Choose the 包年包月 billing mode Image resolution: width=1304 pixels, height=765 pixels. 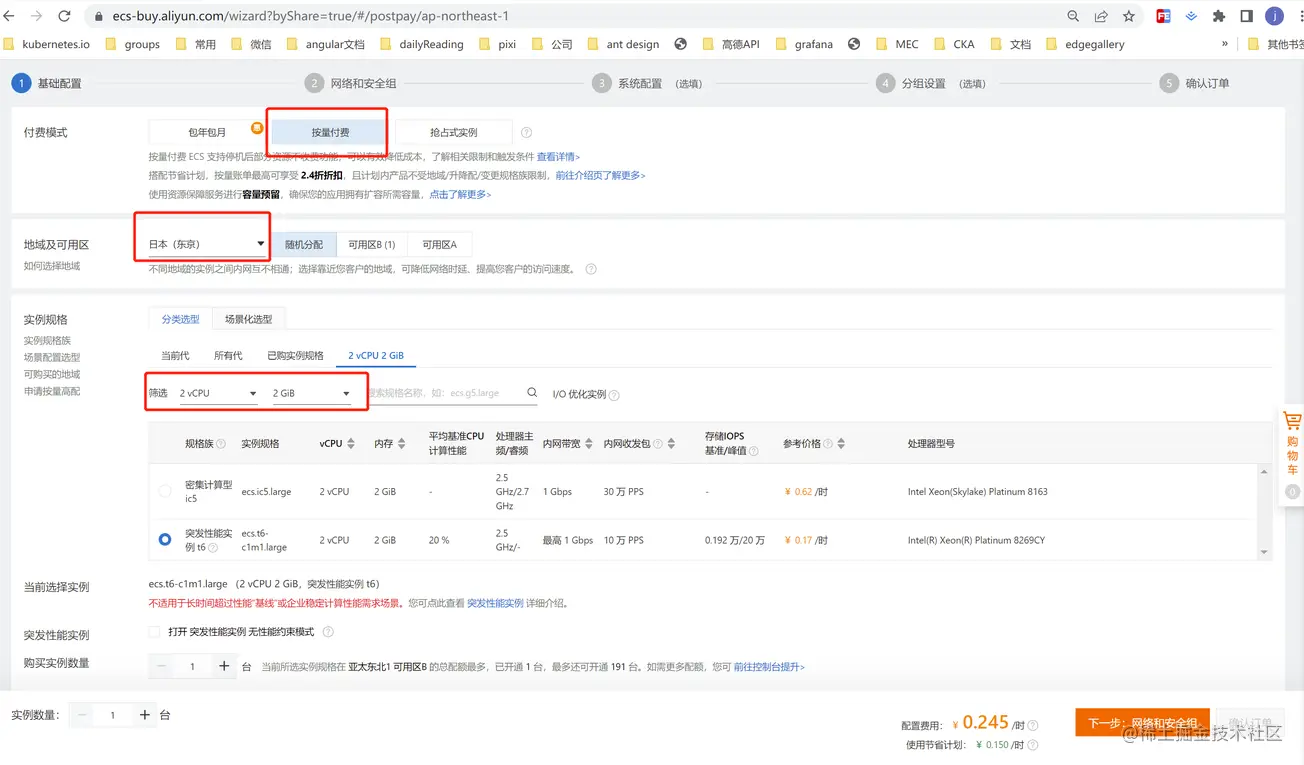point(207,132)
